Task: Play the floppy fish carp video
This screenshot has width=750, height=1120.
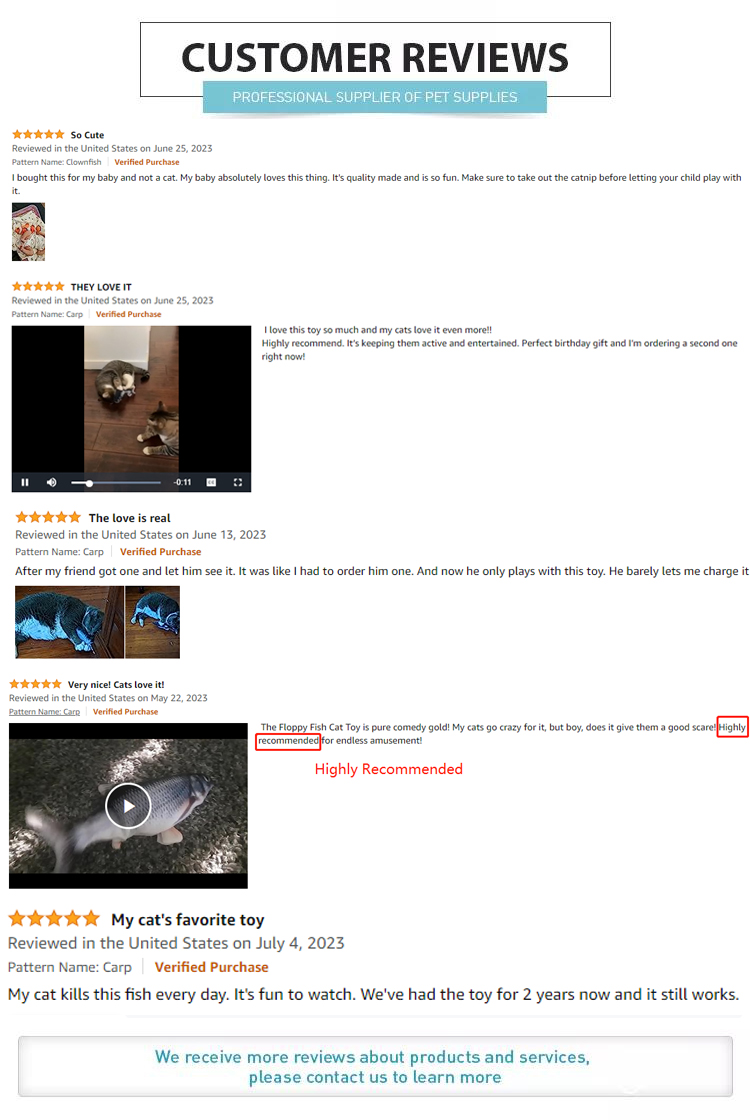Action: coord(129,806)
